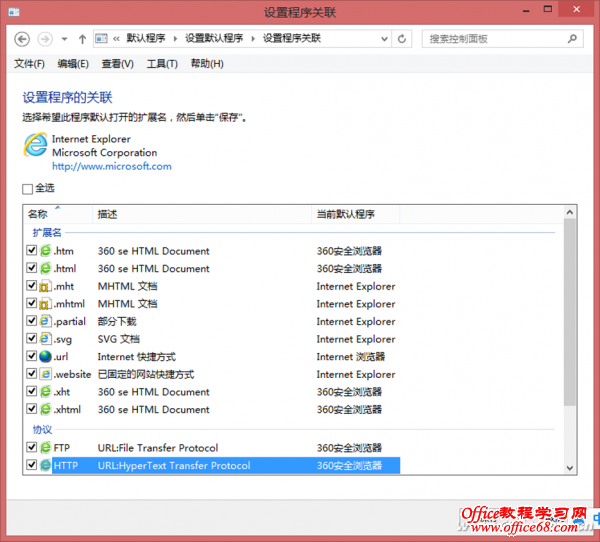Screen dimensions: 600x542
Task: Refresh the current page
Action: point(401,39)
